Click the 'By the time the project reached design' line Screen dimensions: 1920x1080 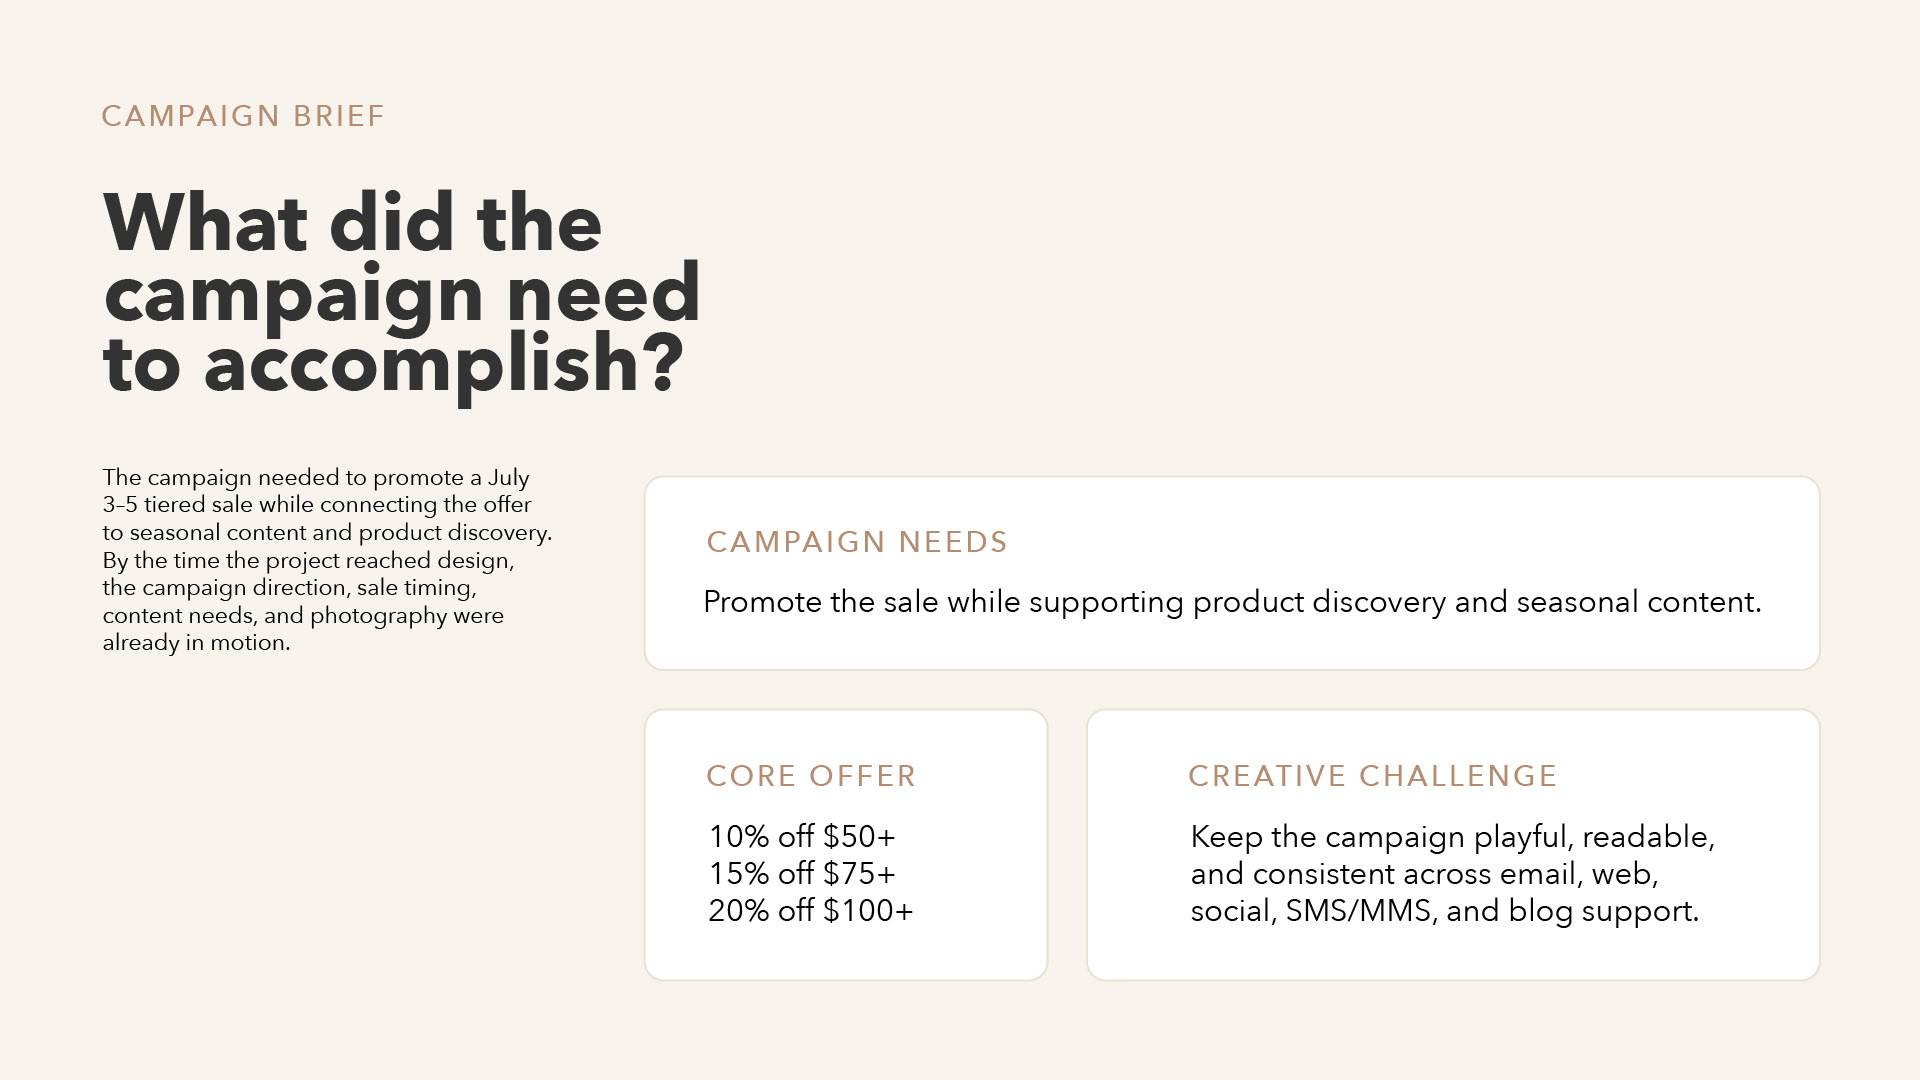coord(308,561)
